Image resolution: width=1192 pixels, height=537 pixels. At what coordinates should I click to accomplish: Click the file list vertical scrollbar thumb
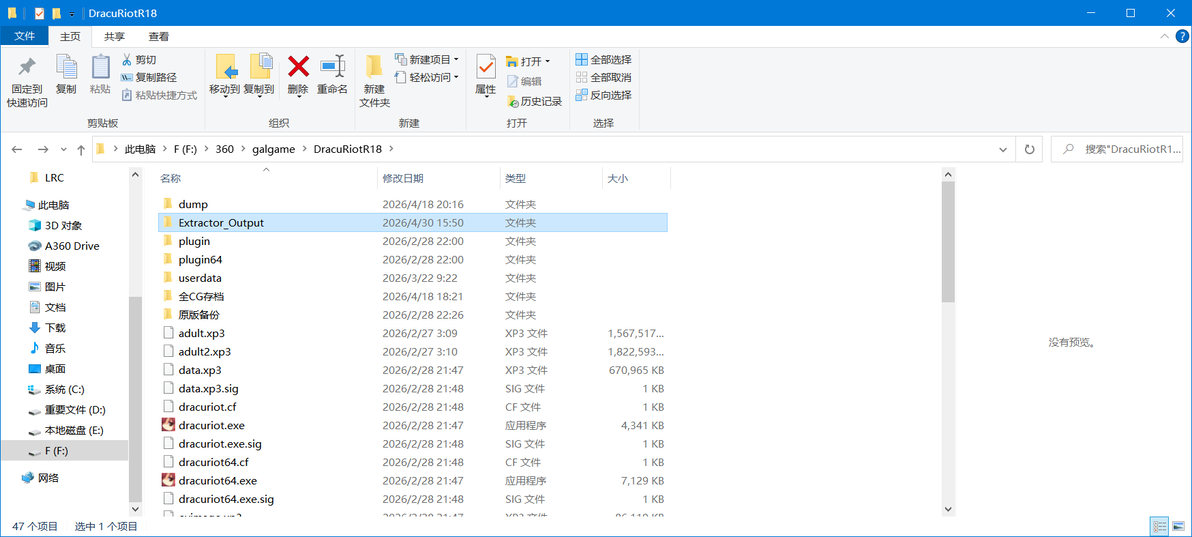point(948,243)
